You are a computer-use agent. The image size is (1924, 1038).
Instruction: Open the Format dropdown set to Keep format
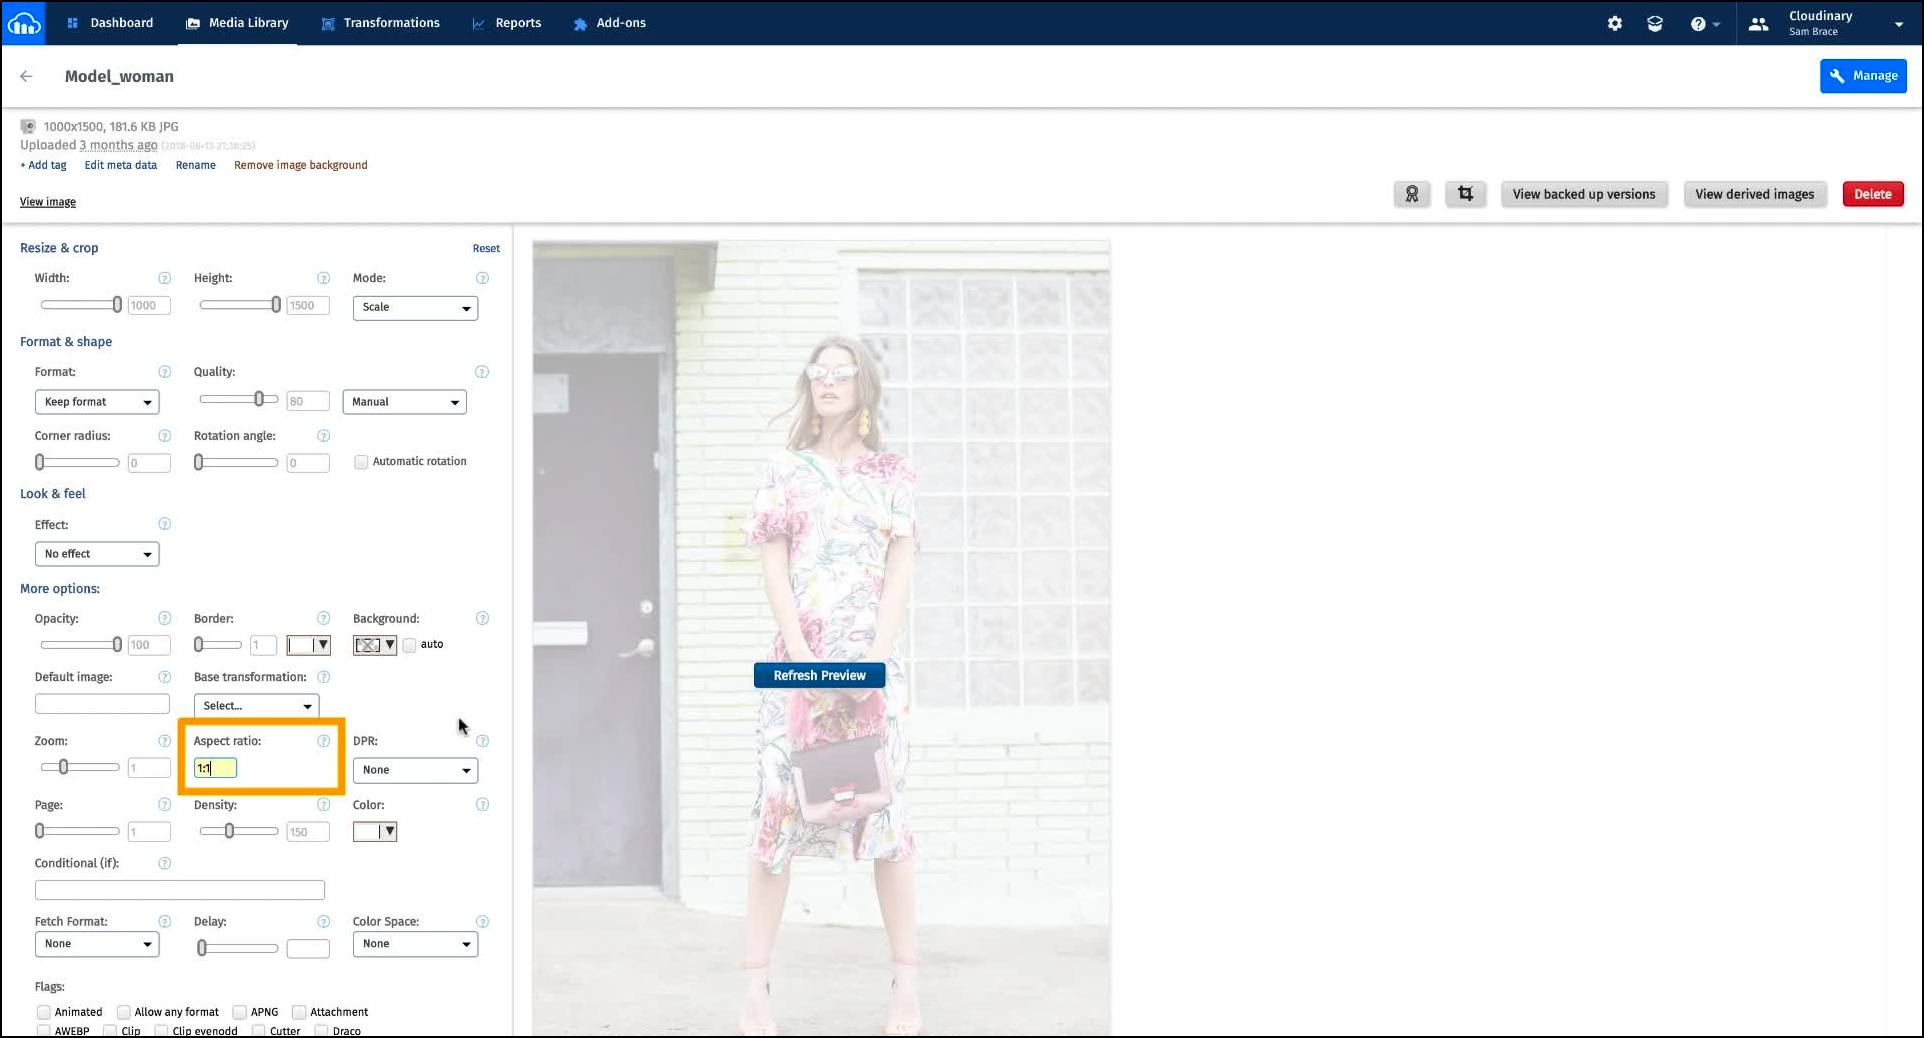pyautogui.click(x=96, y=401)
